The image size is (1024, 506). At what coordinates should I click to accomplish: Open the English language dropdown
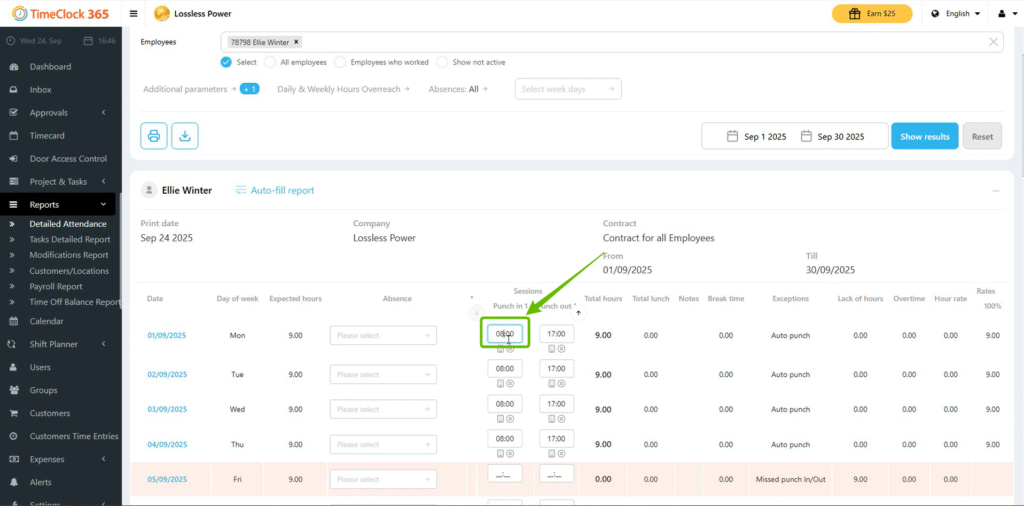click(x=955, y=14)
